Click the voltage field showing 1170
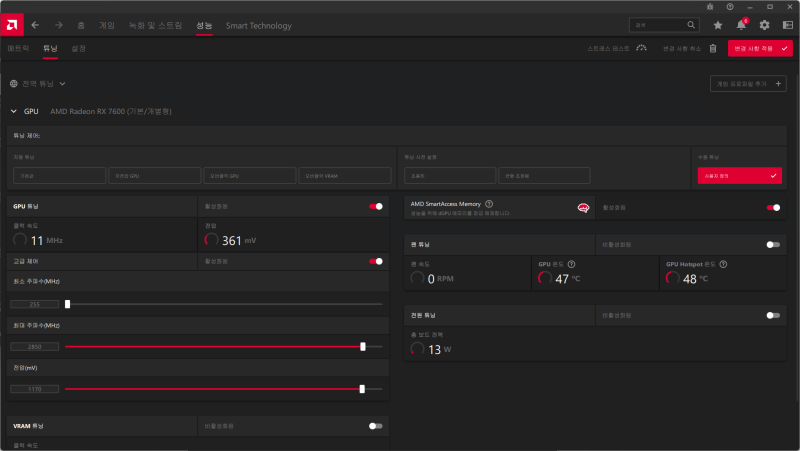 point(35,389)
